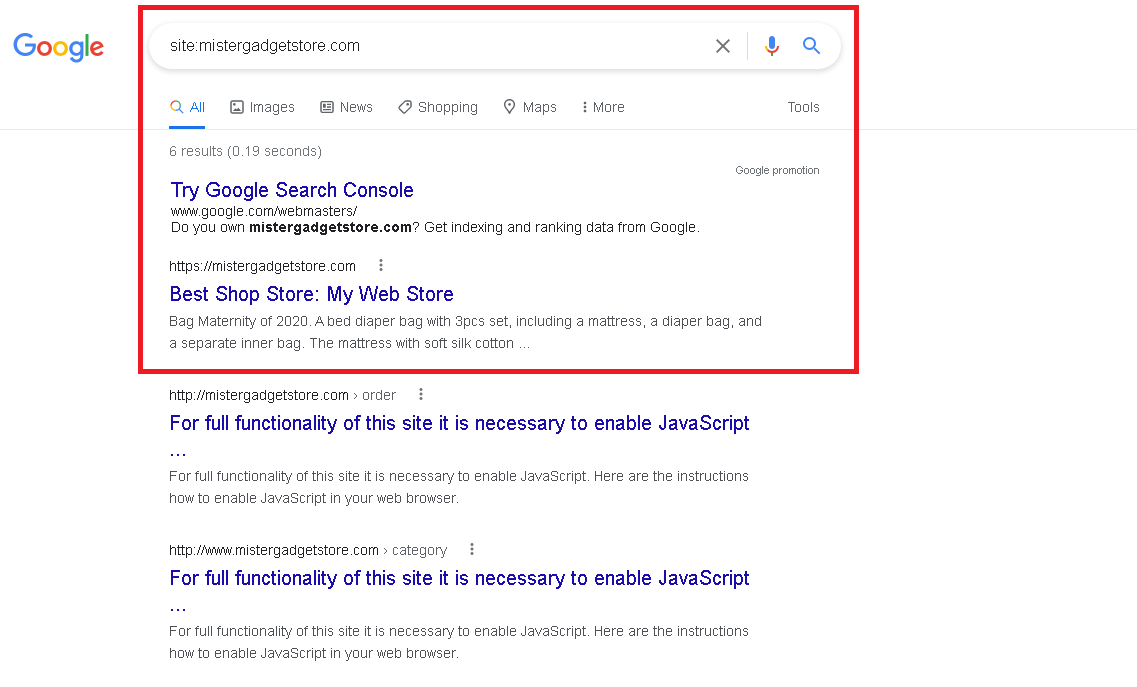Switch to the Images tab
The width and height of the screenshot is (1137, 687).
tap(262, 107)
